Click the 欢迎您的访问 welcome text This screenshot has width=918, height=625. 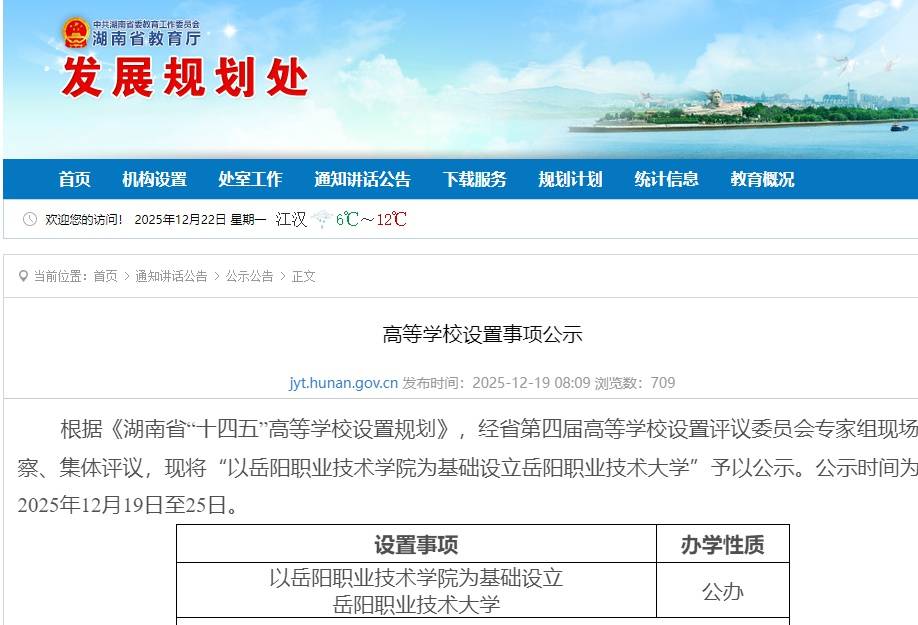84,219
